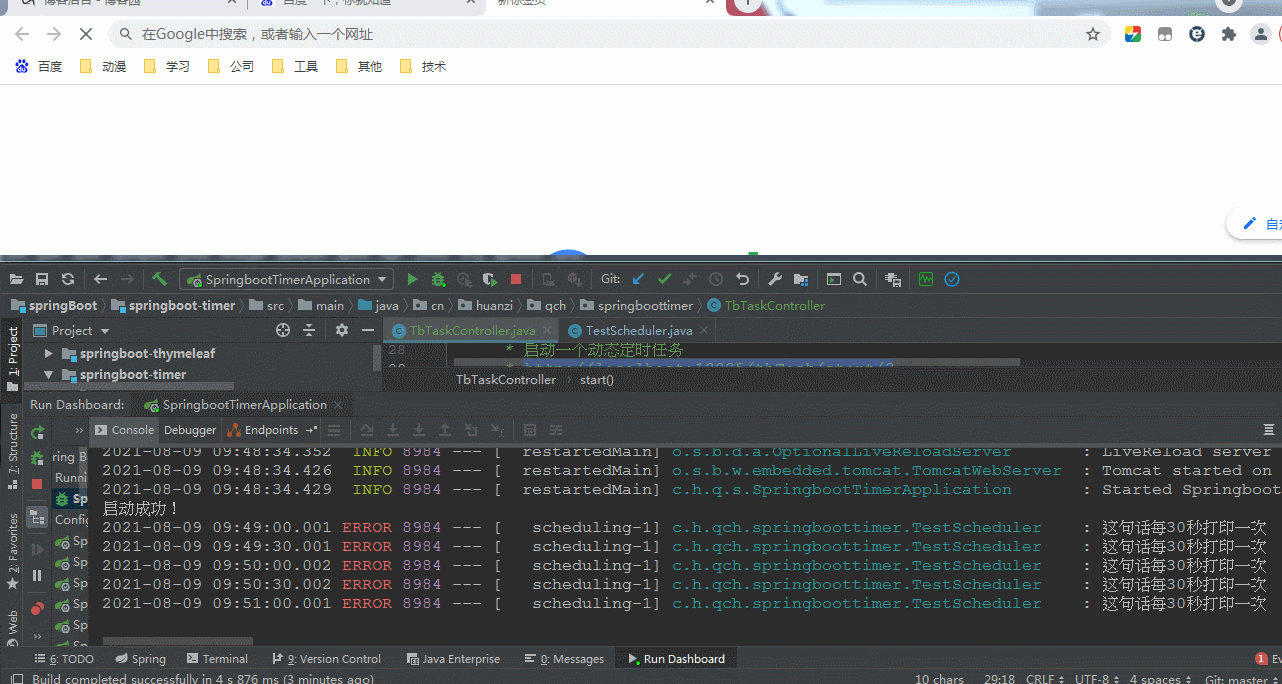The image size is (1282, 684).
Task: Open the 6: TODO tool window
Action: pos(64,659)
